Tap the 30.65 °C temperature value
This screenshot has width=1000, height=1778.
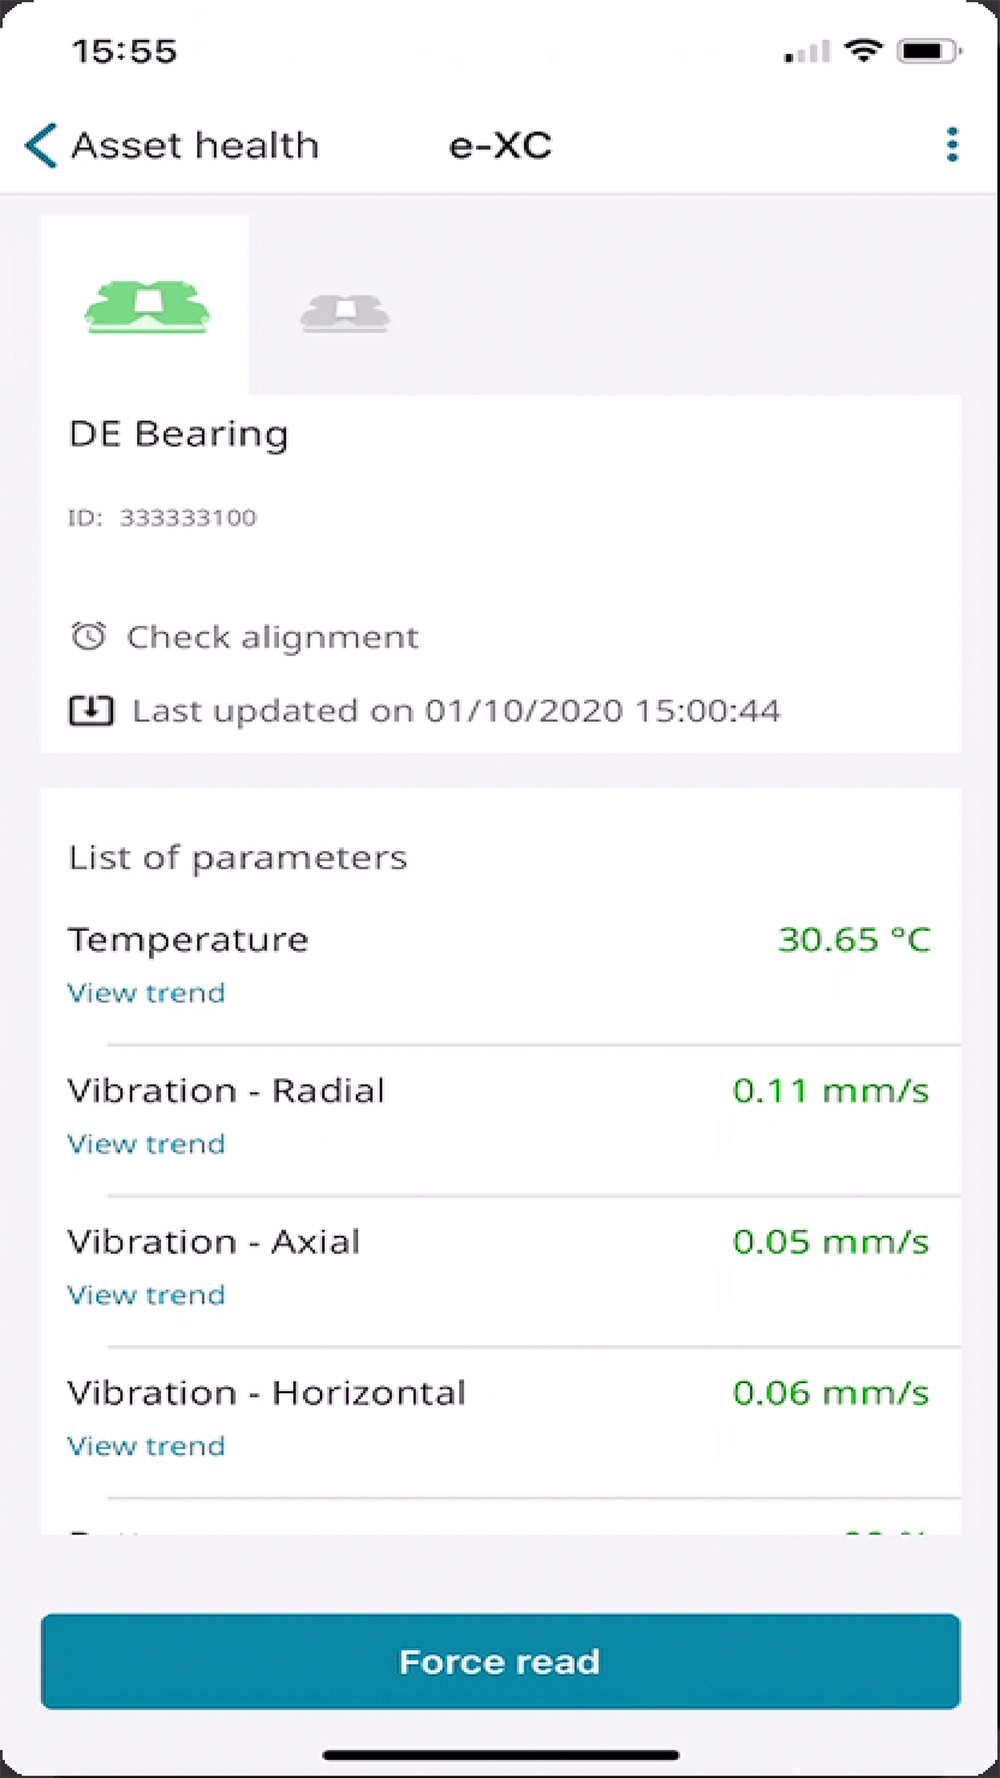pos(854,939)
